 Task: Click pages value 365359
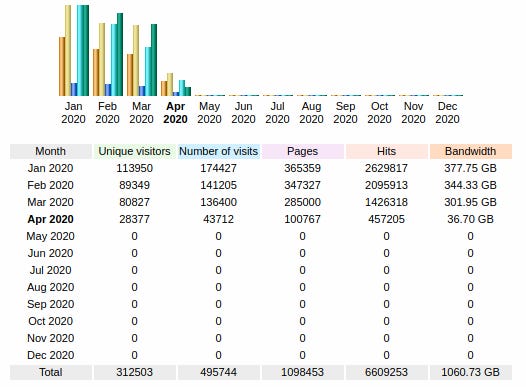(x=303, y=168)
